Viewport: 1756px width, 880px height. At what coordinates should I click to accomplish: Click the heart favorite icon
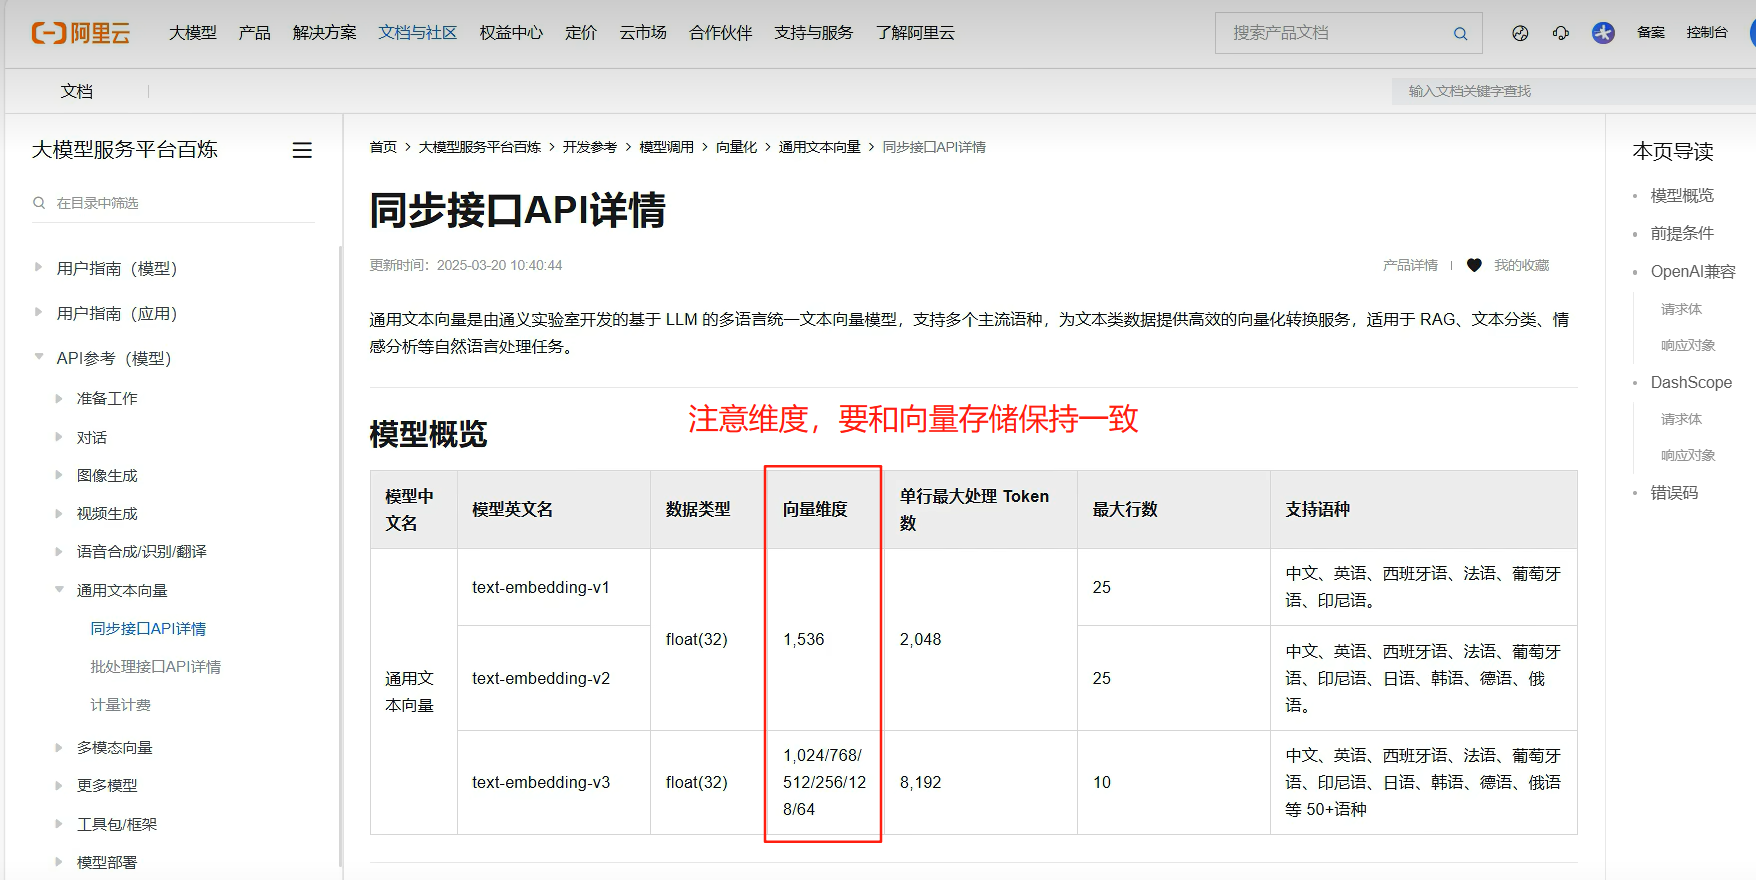click(1474, 265)
